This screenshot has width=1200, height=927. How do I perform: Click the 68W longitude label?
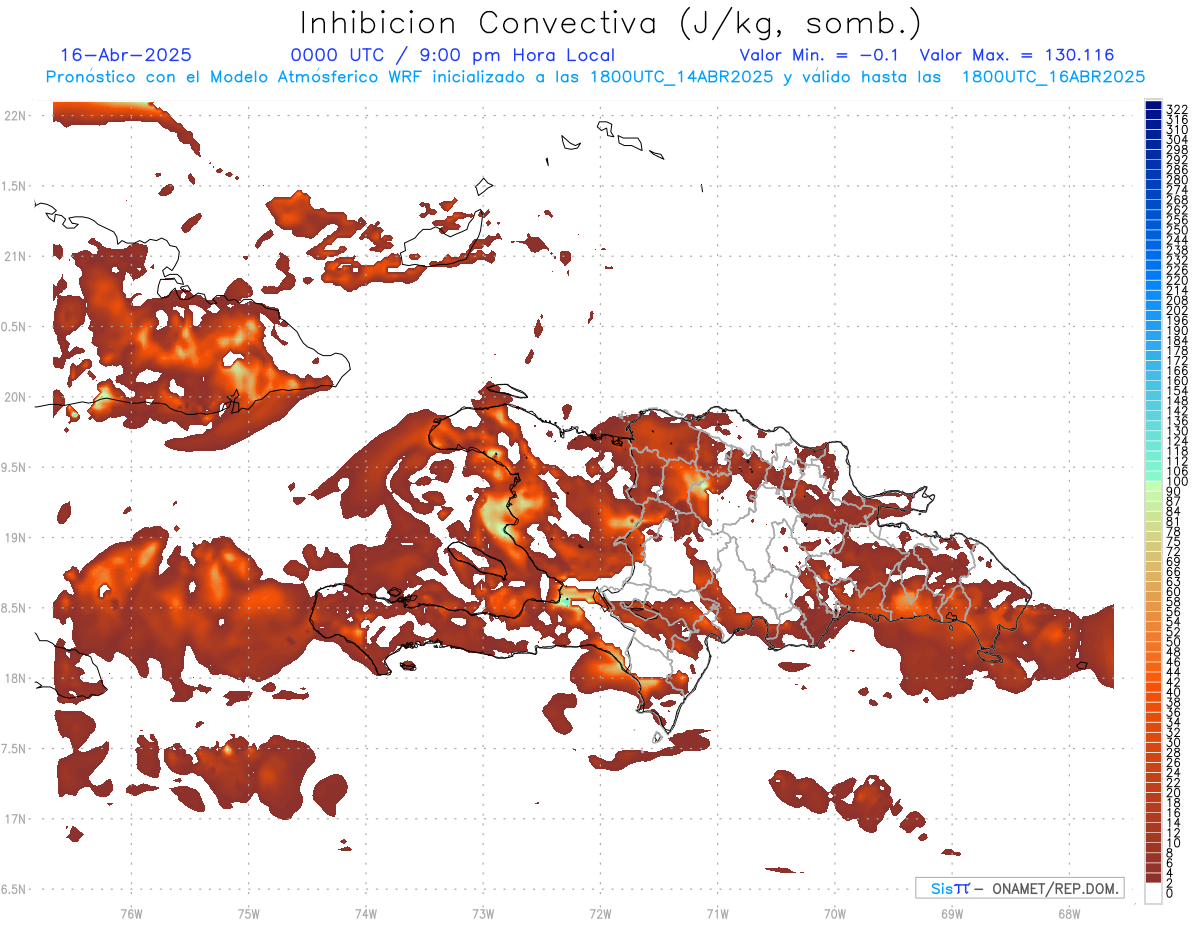(x=1068, y=913)
